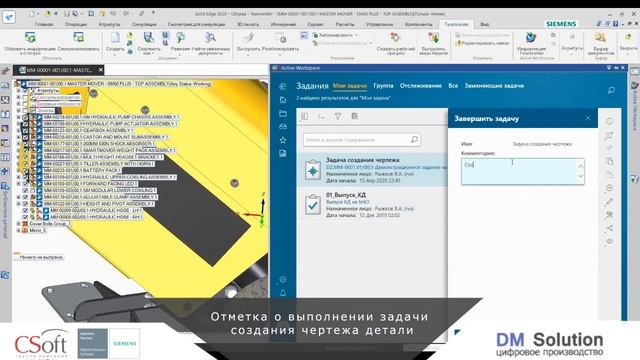Image resolution: width=640 pixels, height=360 pixels.
Task: Click the notifications bell icon in Active Workspace
Action: pyautogui.click(x=282, y=293)
